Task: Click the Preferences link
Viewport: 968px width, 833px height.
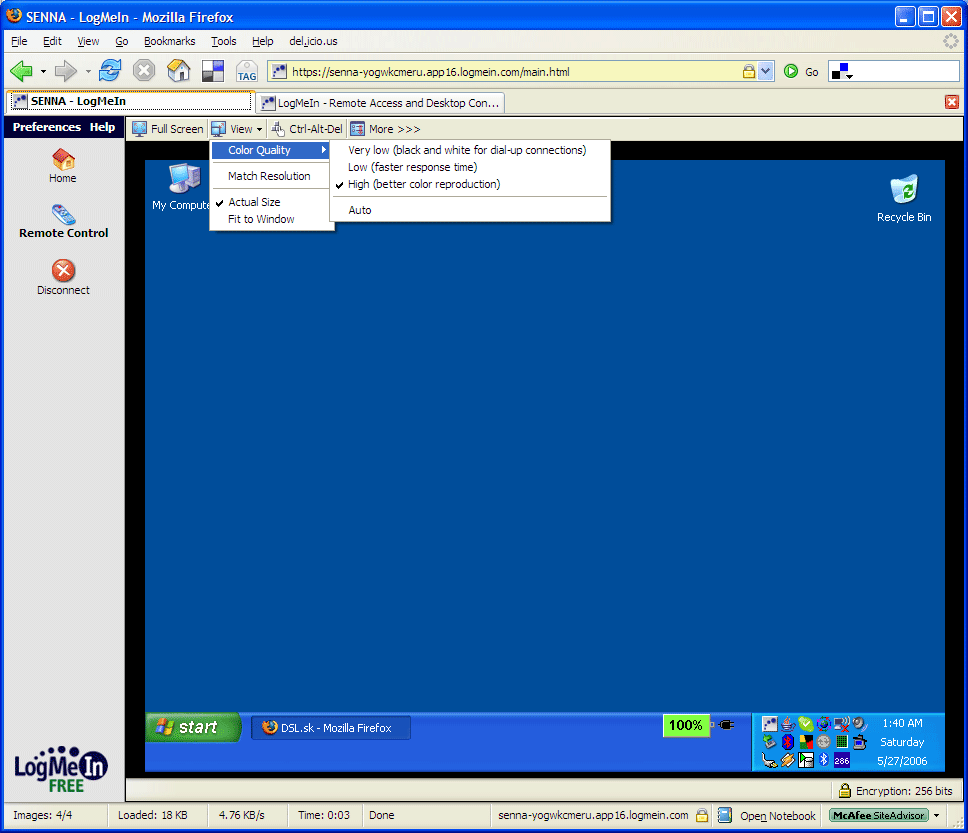Action: coord(47,127)
